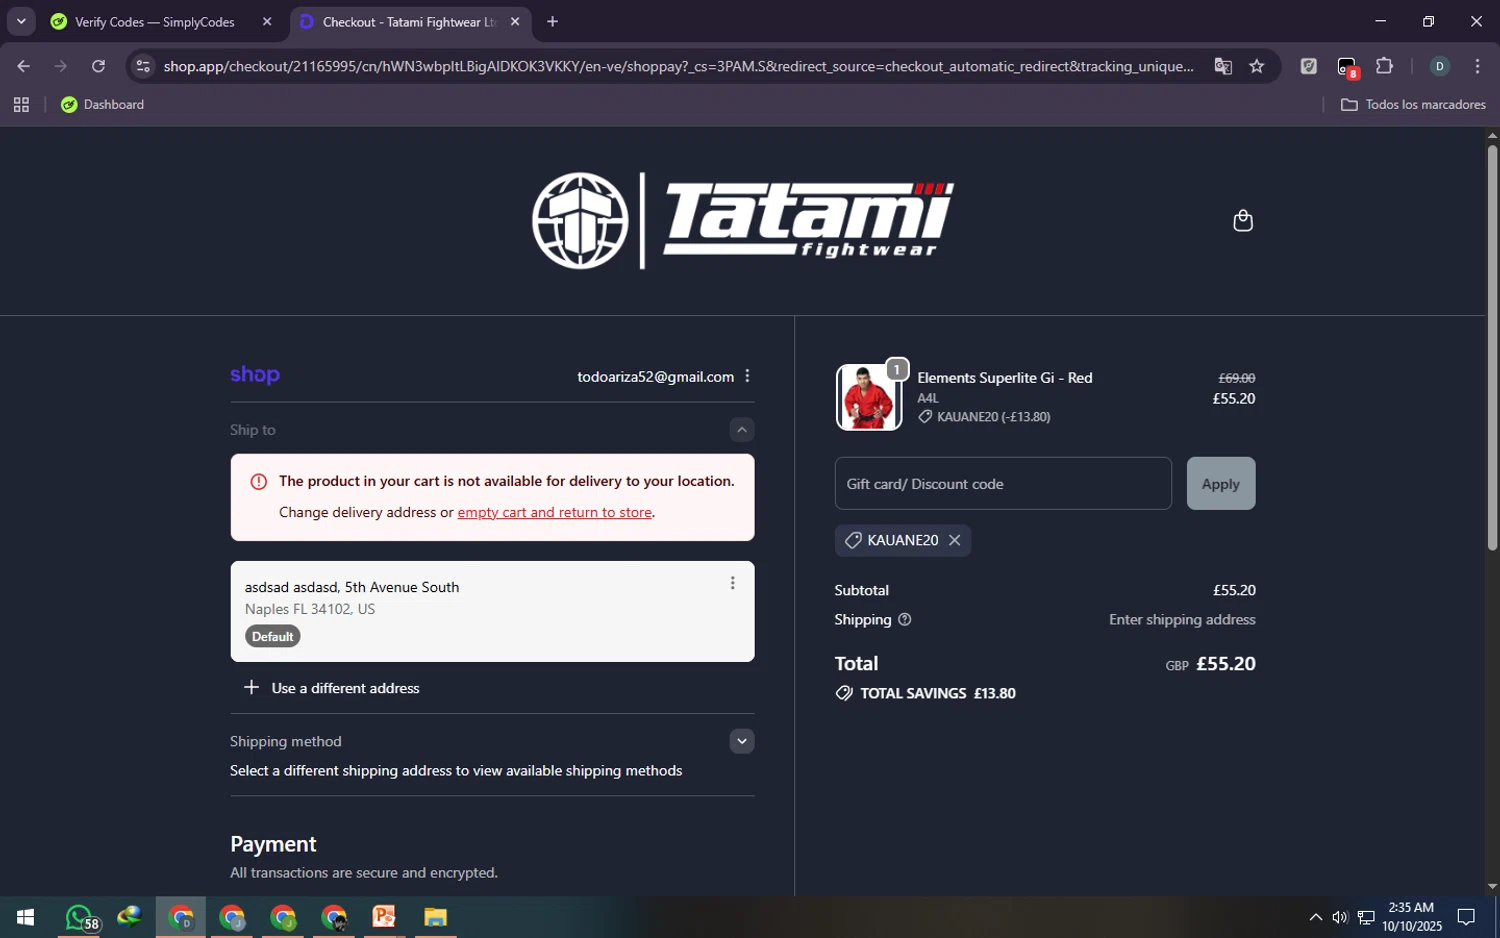Select the asdsad asdasd address card
The height and width of the screenshot is (938, 1500).
[x=492, y=611]
